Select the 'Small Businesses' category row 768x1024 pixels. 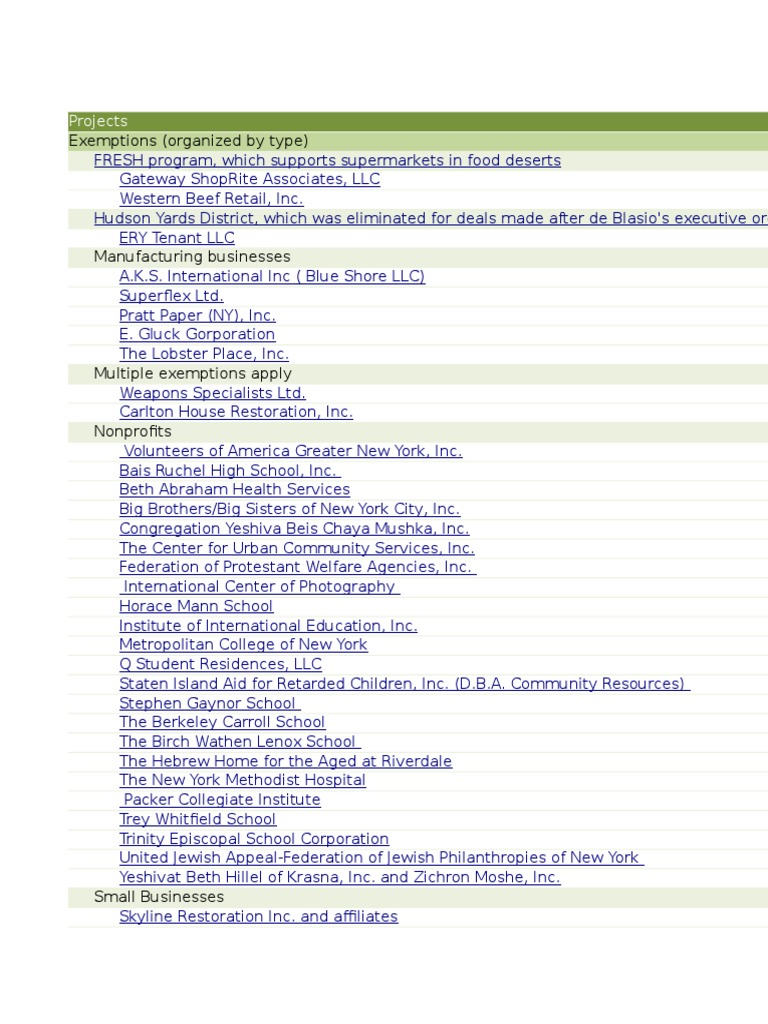point(418,898)
